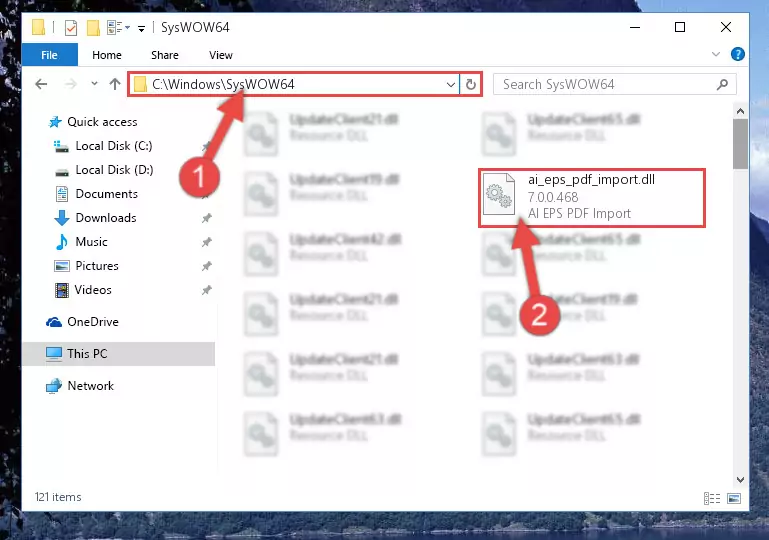This screenshot has height=540, width=769.
Task: Click the Videos pin icon
Action: point(206,290)
